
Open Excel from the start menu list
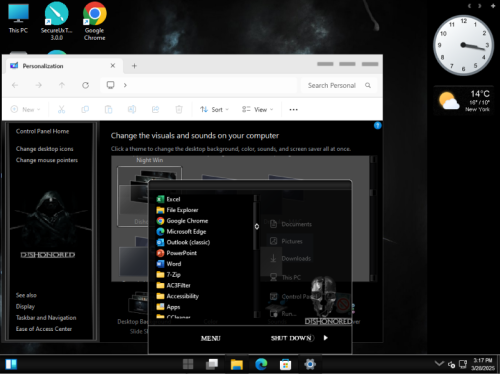(x=169, y=199)
